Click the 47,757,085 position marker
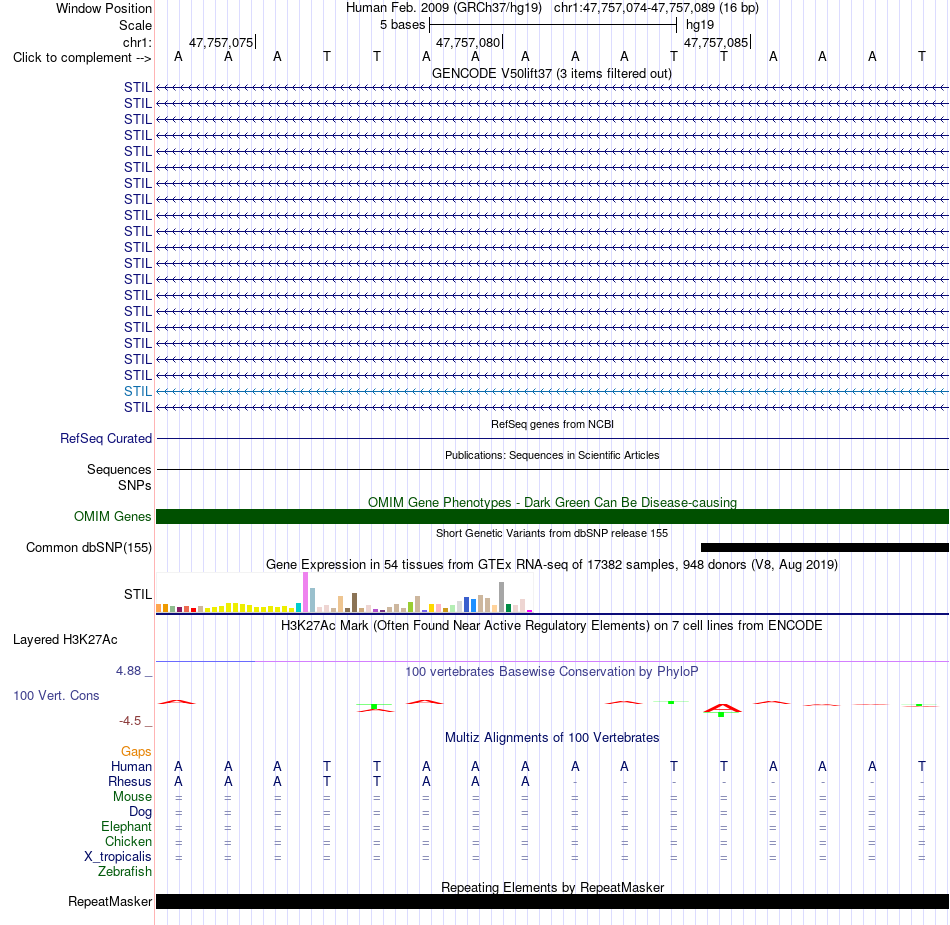The image size is (950, 925). 717,42
